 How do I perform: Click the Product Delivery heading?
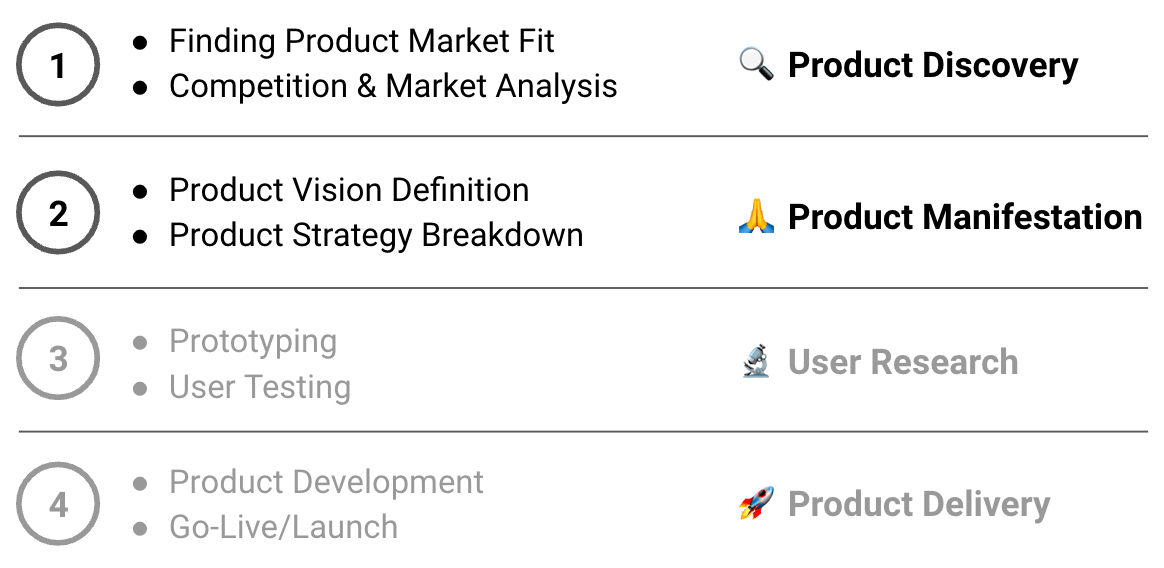(x=918, y=504)
